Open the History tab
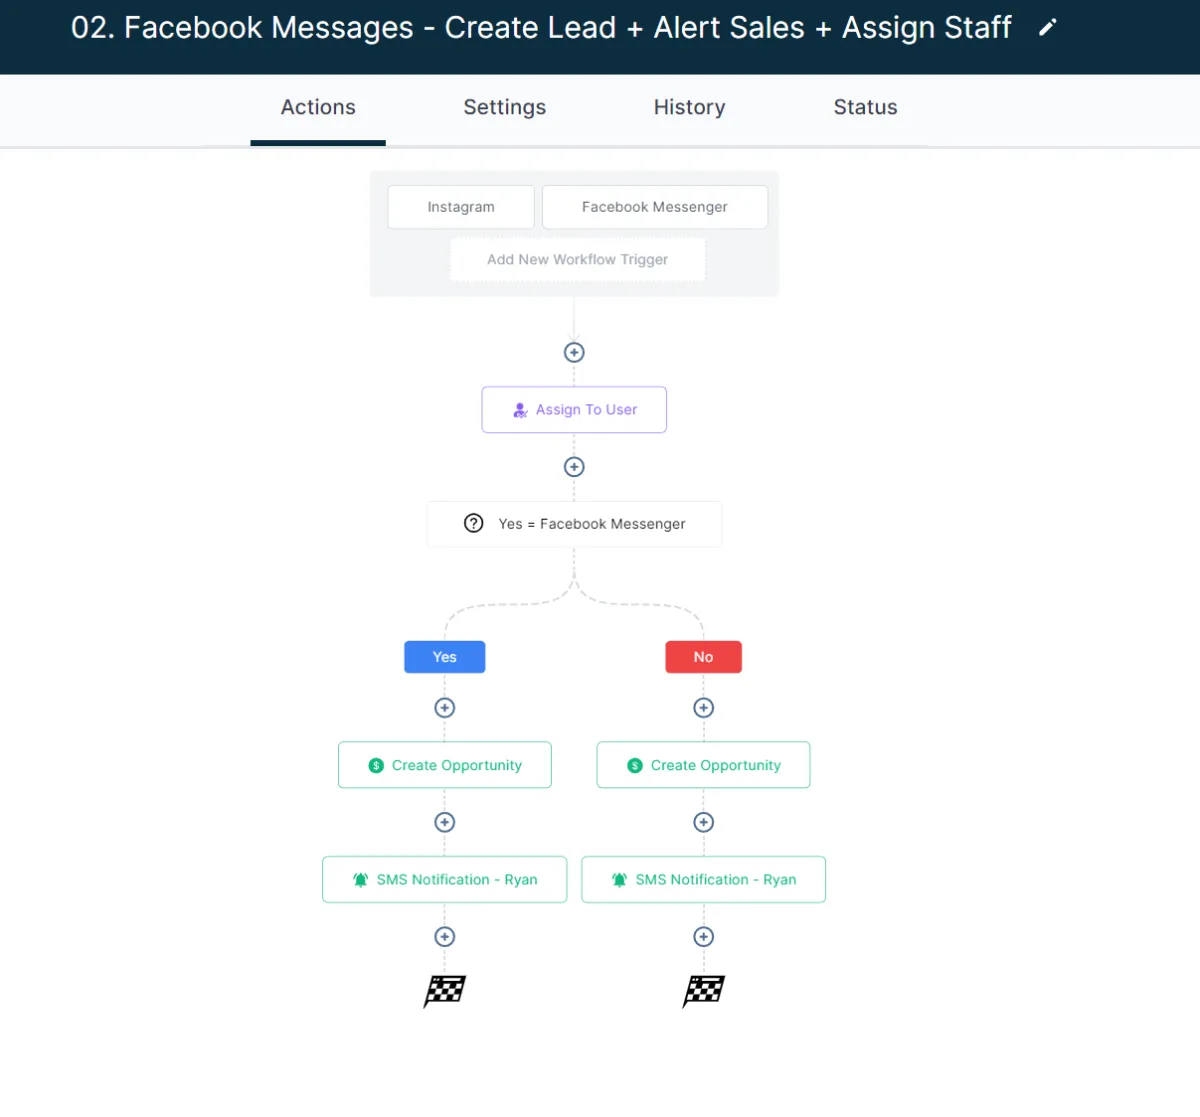 [690, 107]
